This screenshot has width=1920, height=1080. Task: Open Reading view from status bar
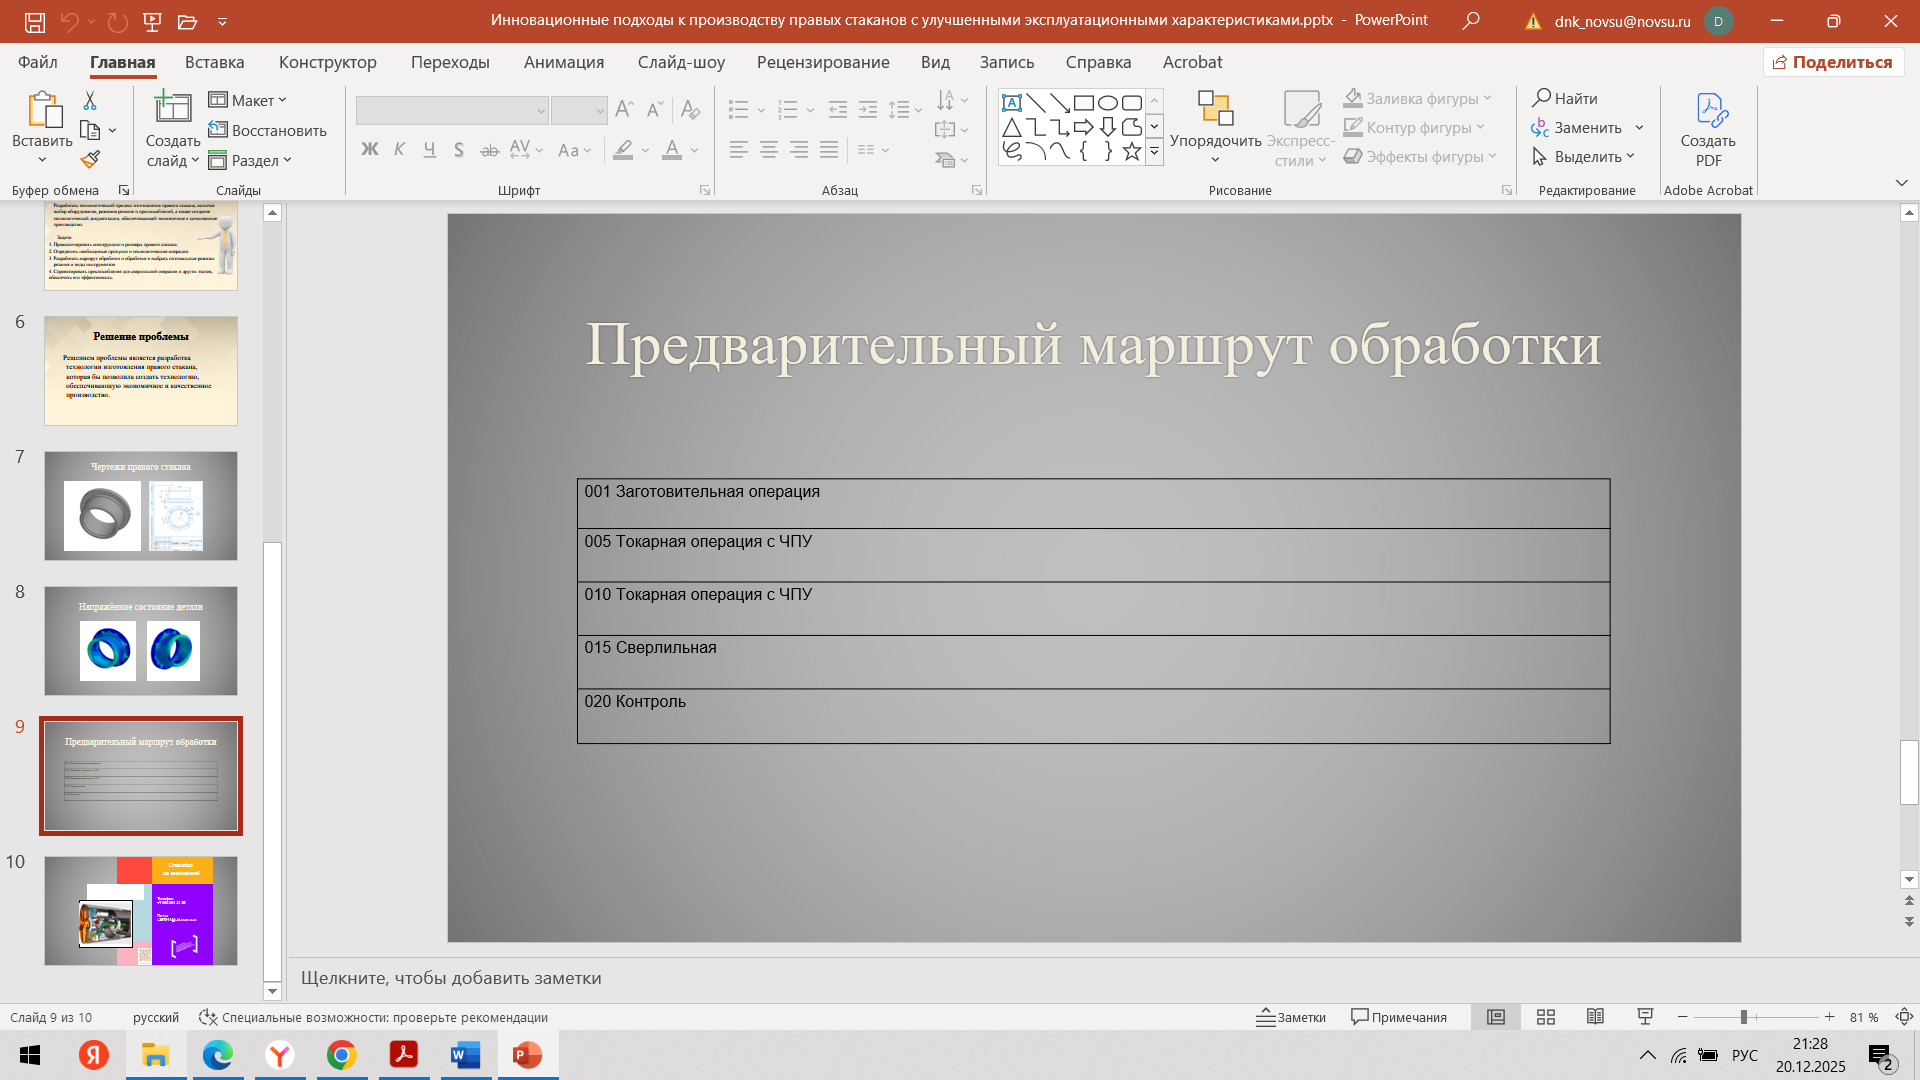[1595, 1017]
